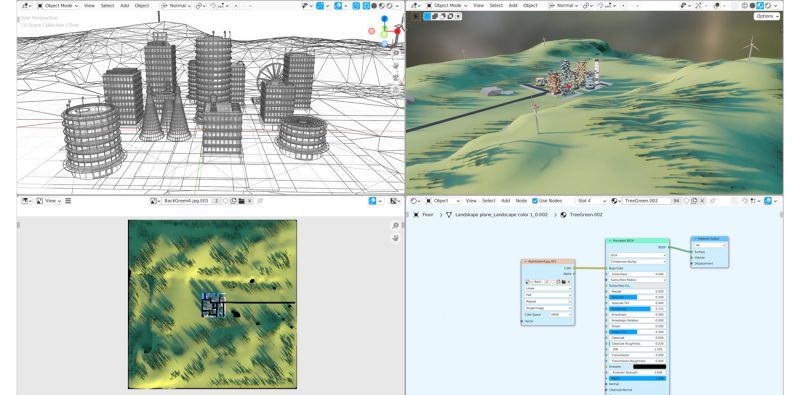Open the Slot 4 material slot dropdown
The width and height of the screenshot is (800, 395).
coord(591,201)
